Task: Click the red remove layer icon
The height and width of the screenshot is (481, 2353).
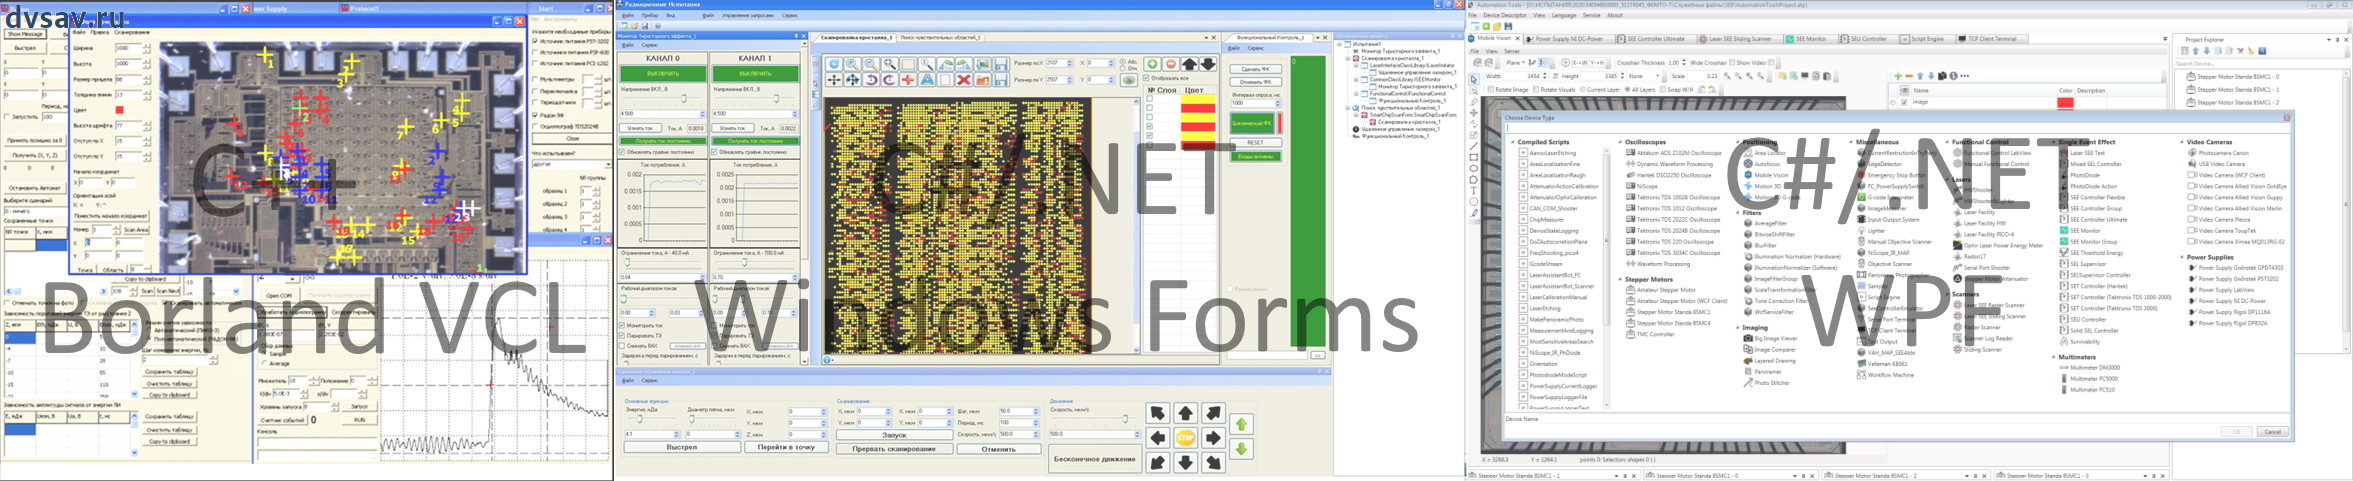Action: (x=1170, y=64)
